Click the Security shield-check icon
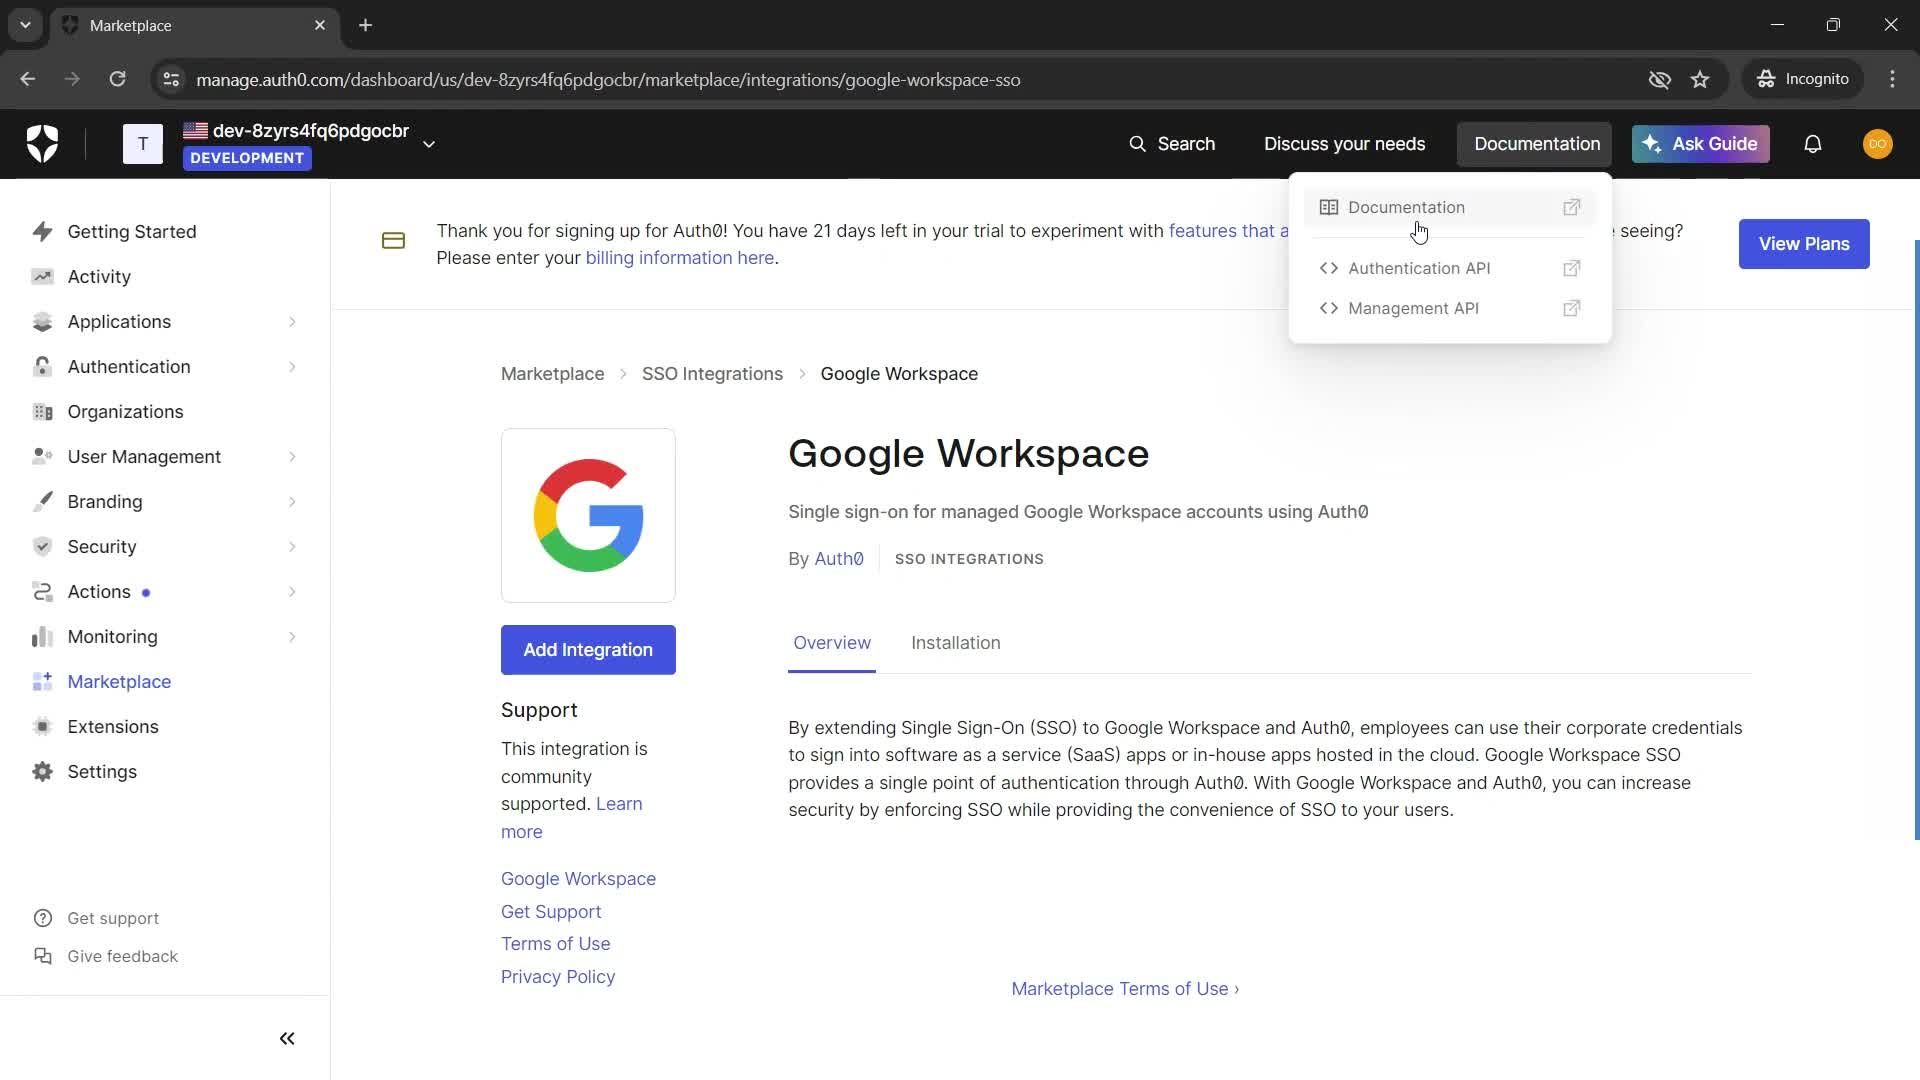 (x=42, y=547)
